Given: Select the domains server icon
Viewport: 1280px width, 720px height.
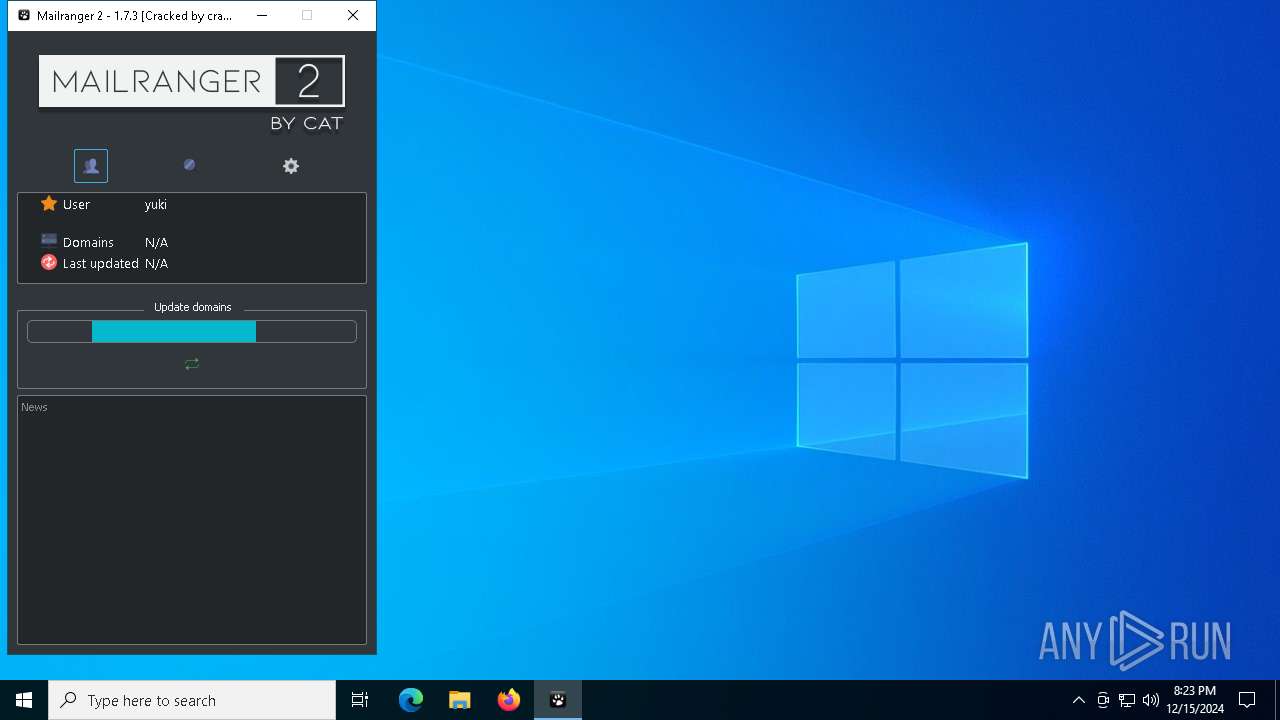Looking at the screenshot, I should tap(49, 240).
